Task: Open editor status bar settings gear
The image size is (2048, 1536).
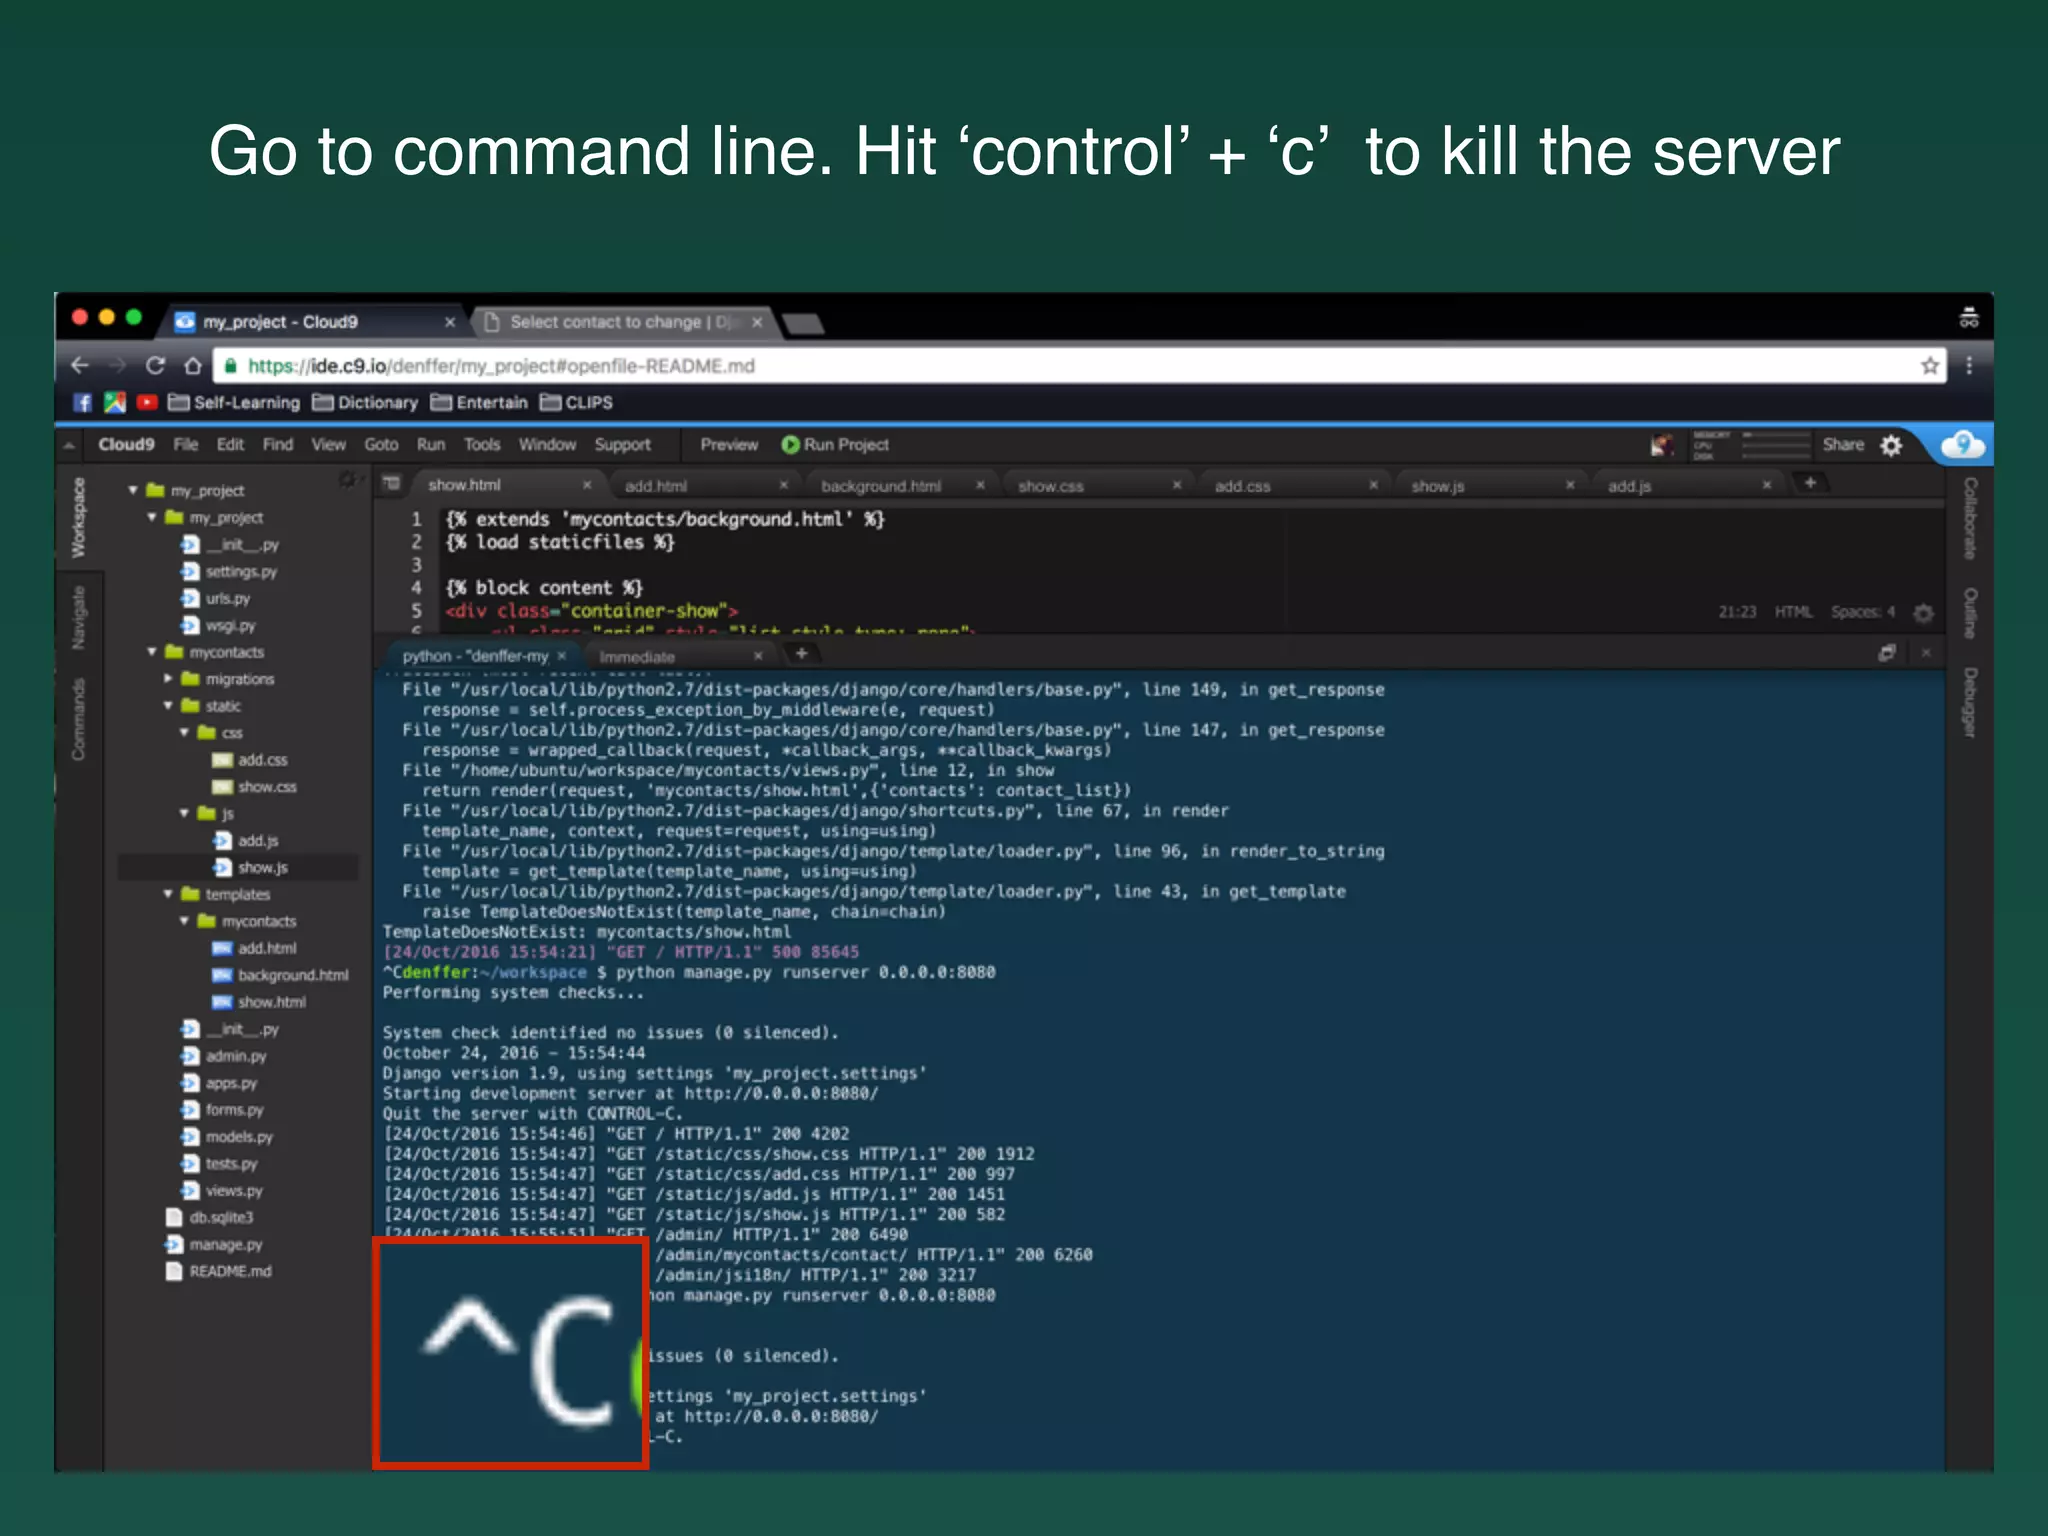Action: [x=1923, y=612]
